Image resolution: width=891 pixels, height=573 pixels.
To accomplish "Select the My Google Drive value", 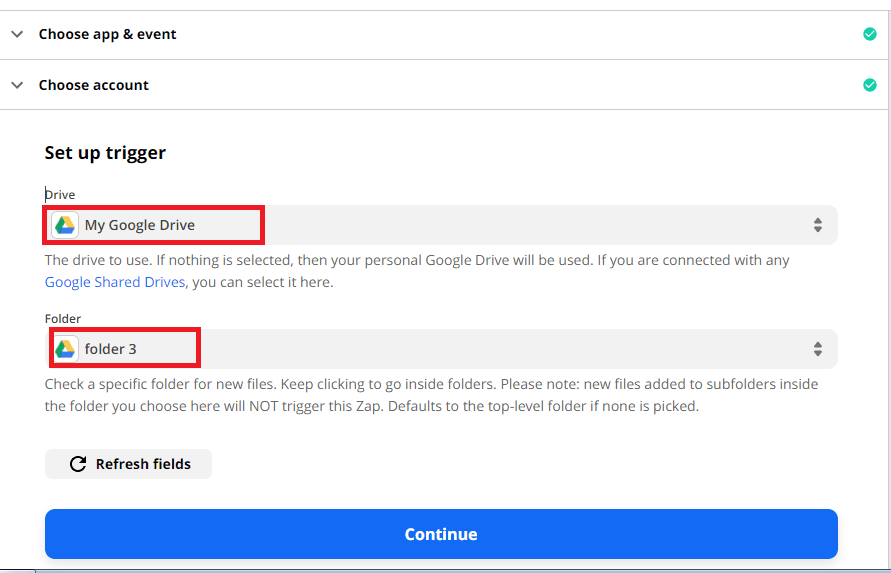I will [x=140, y=225].
